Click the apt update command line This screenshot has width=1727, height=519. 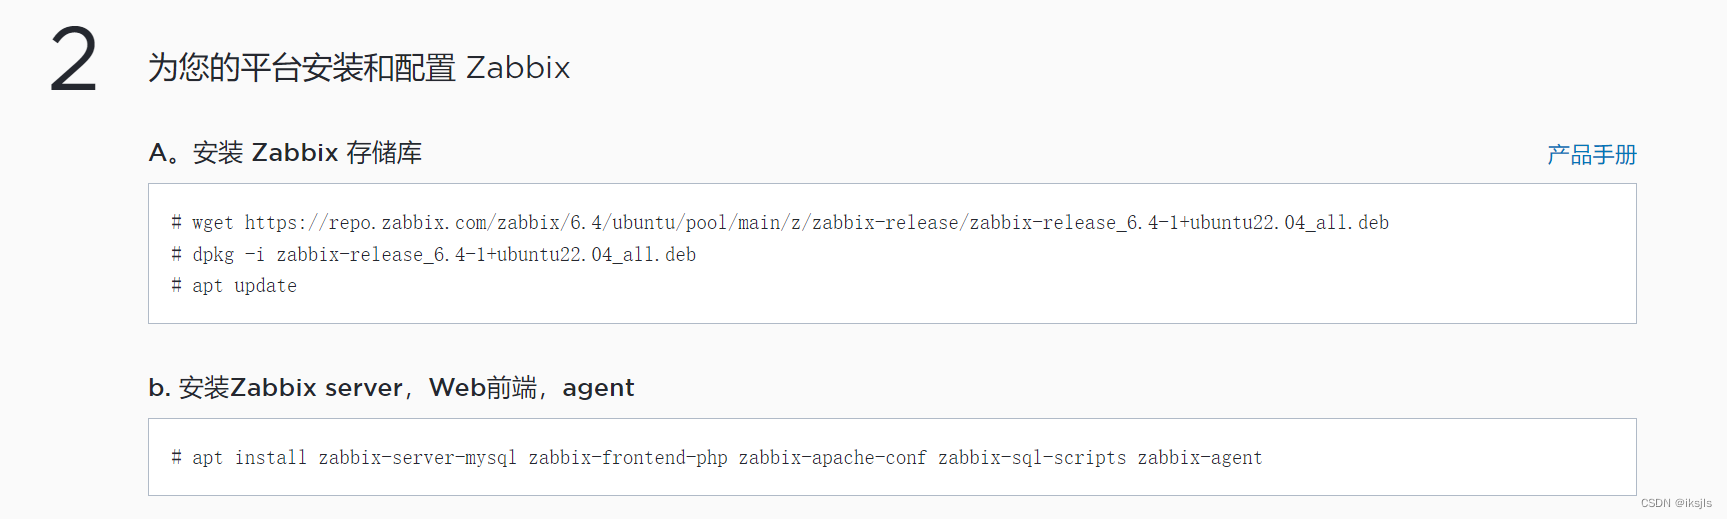[234, 286]
